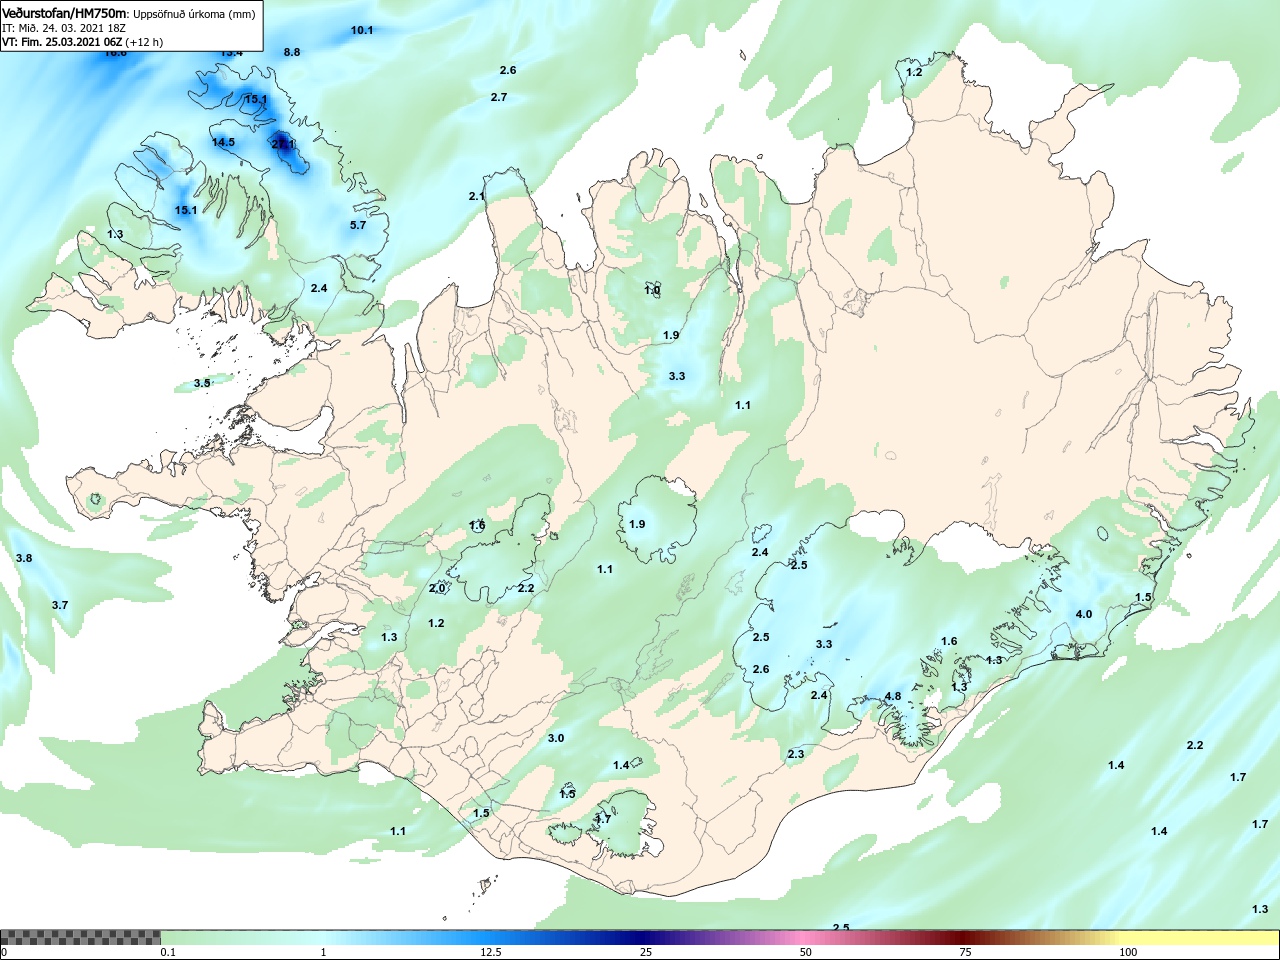This screenshot has height=960, width=1280.
Task: Click the 10.1 precipitation value
Action: tap(362, 30)
